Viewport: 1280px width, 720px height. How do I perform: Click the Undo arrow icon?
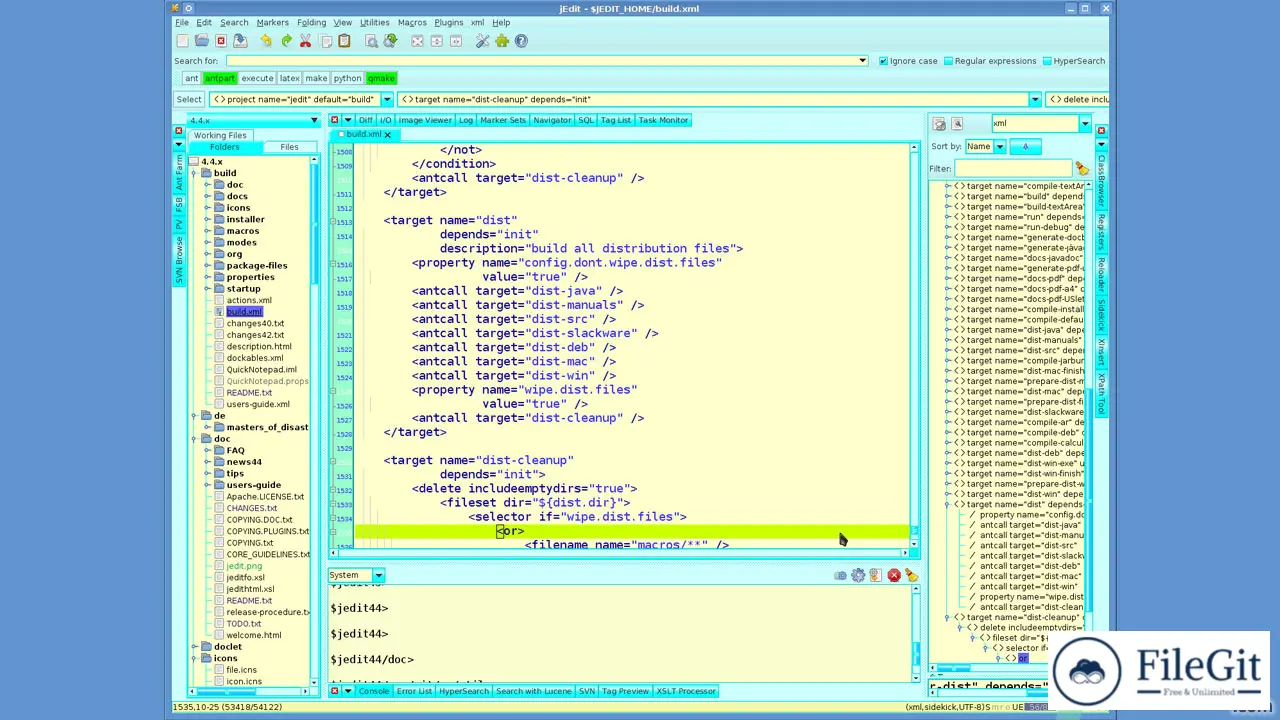point(266,41)
